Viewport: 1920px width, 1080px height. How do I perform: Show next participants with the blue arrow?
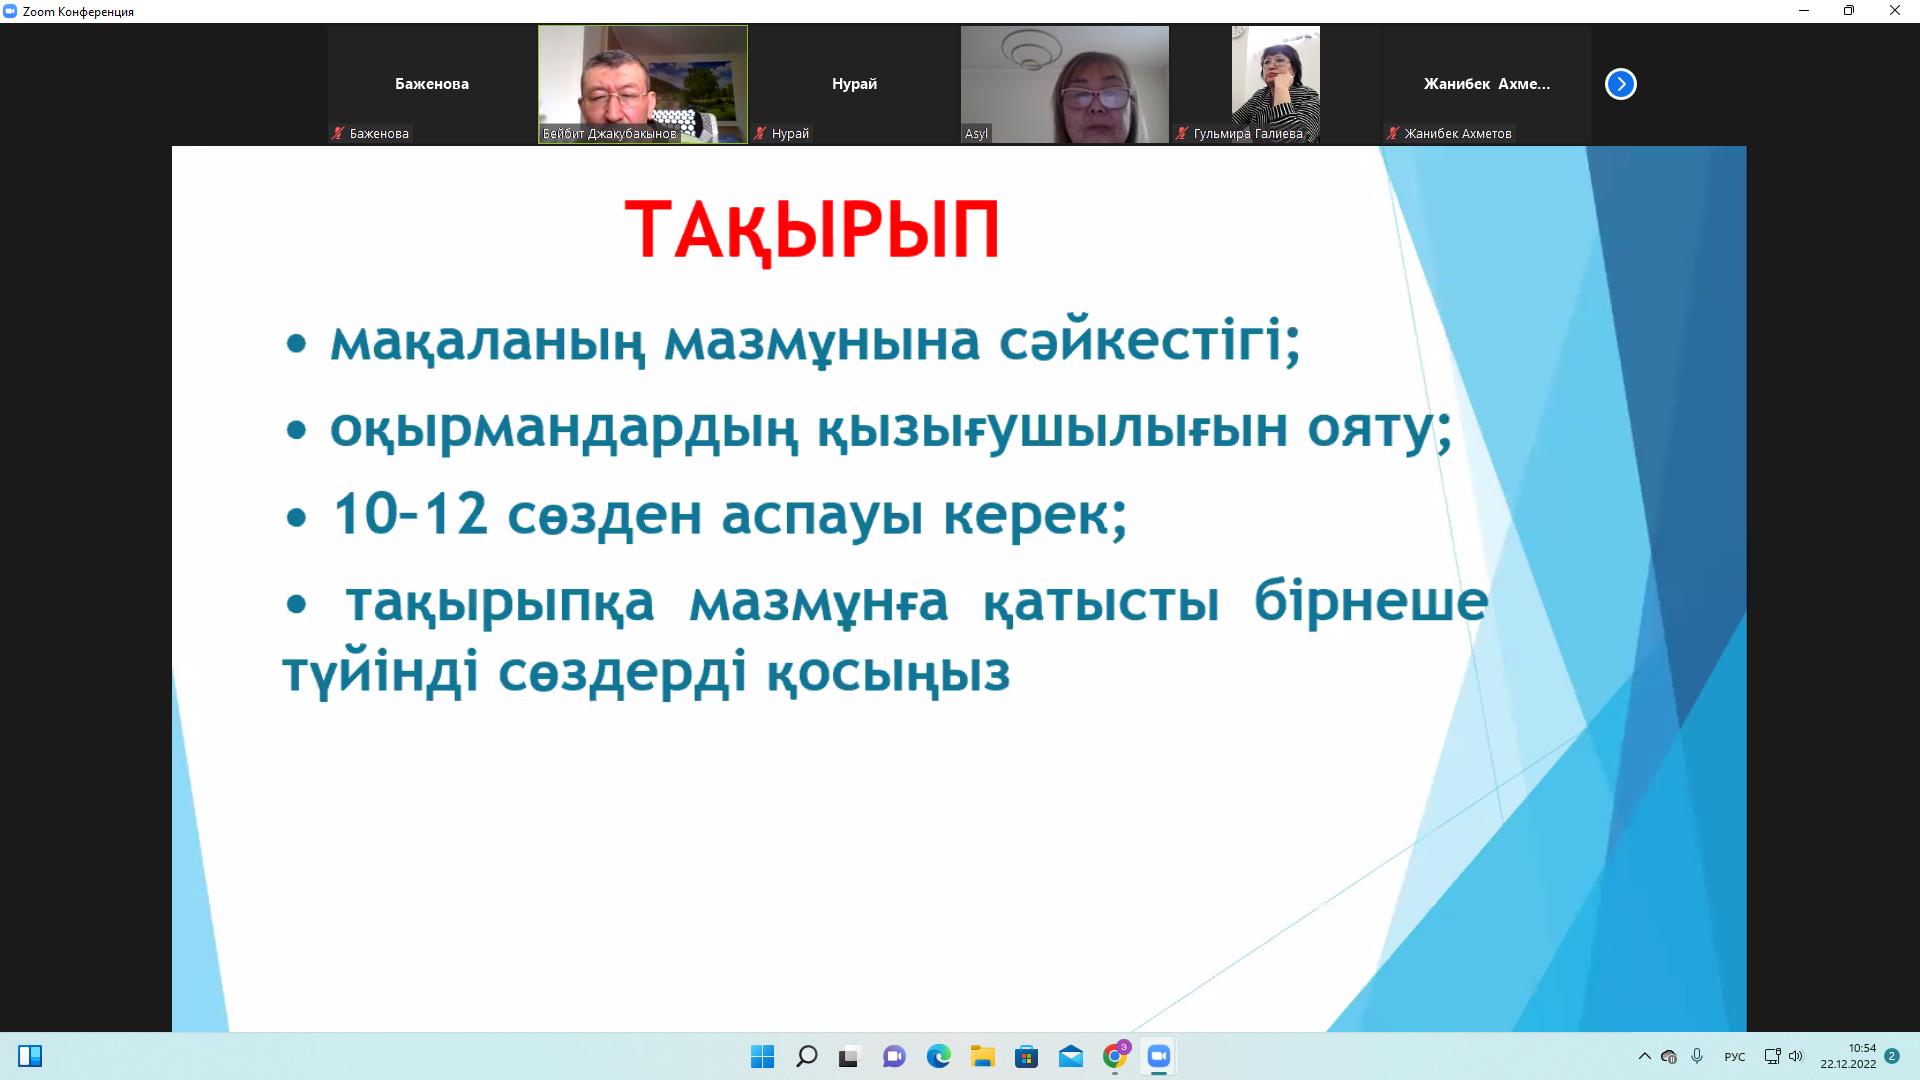[x=1620, y=84]
